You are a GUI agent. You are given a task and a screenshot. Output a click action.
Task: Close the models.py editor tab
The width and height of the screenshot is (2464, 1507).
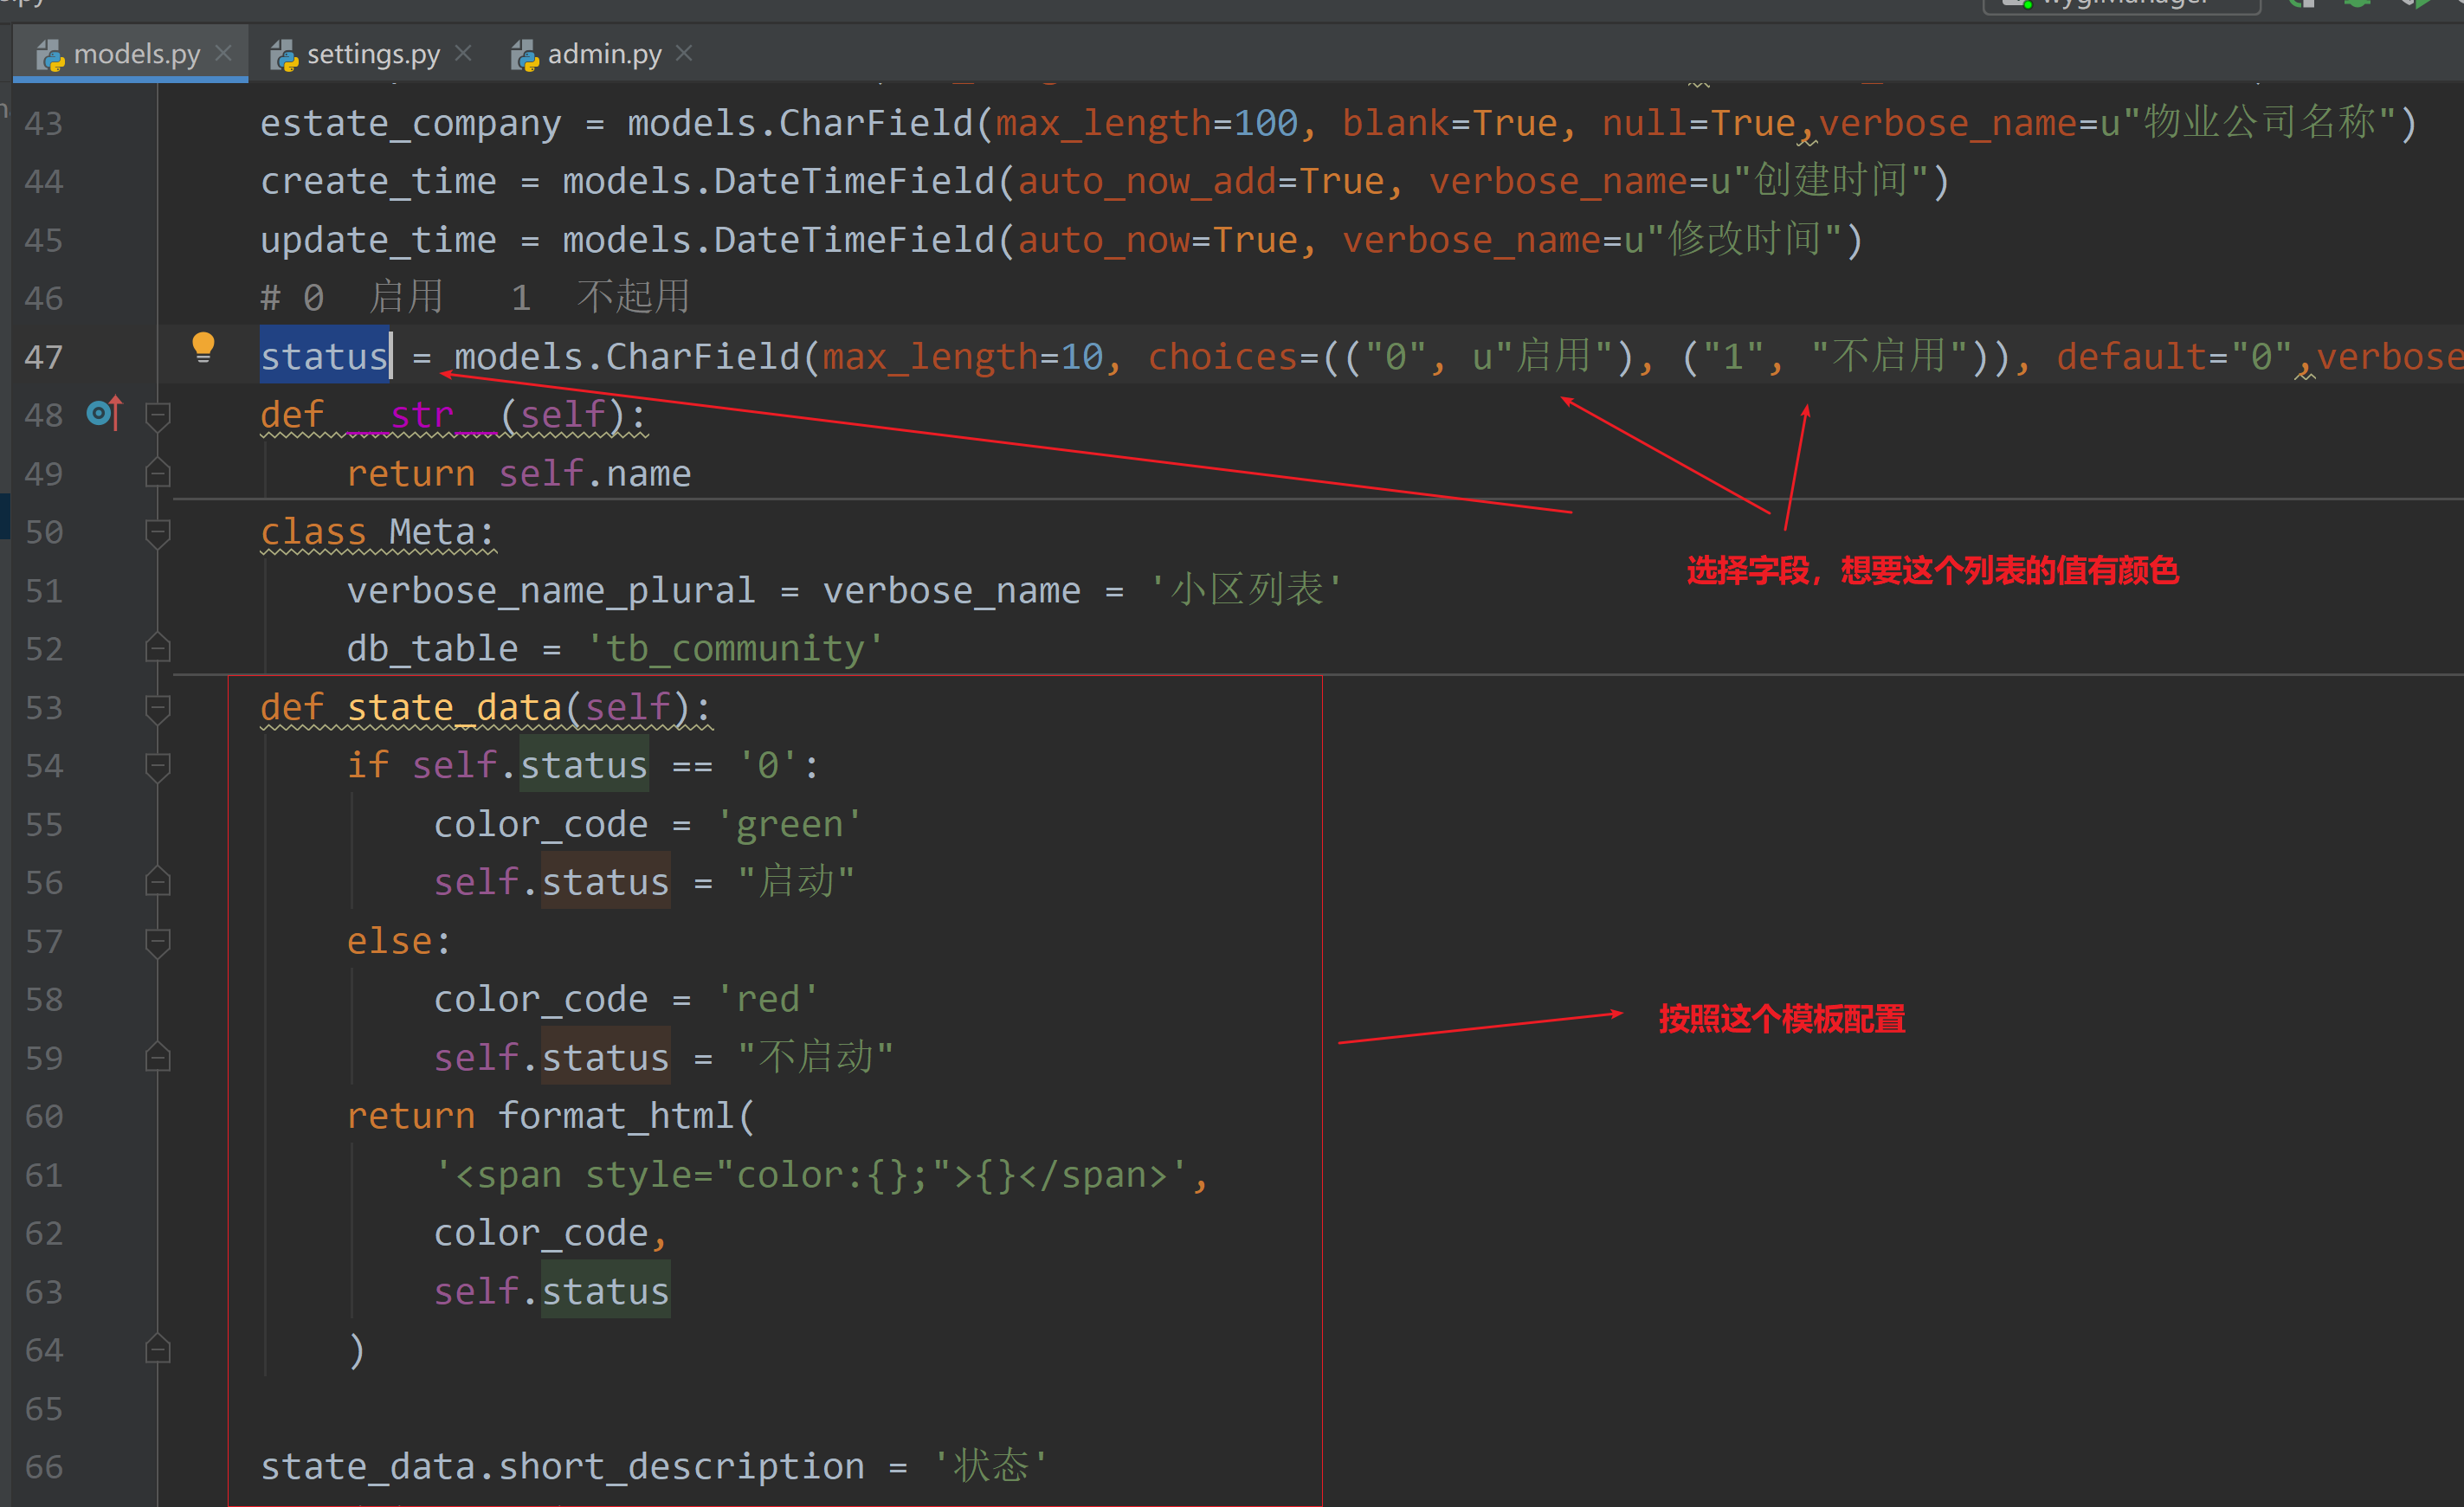click(224, 53)
